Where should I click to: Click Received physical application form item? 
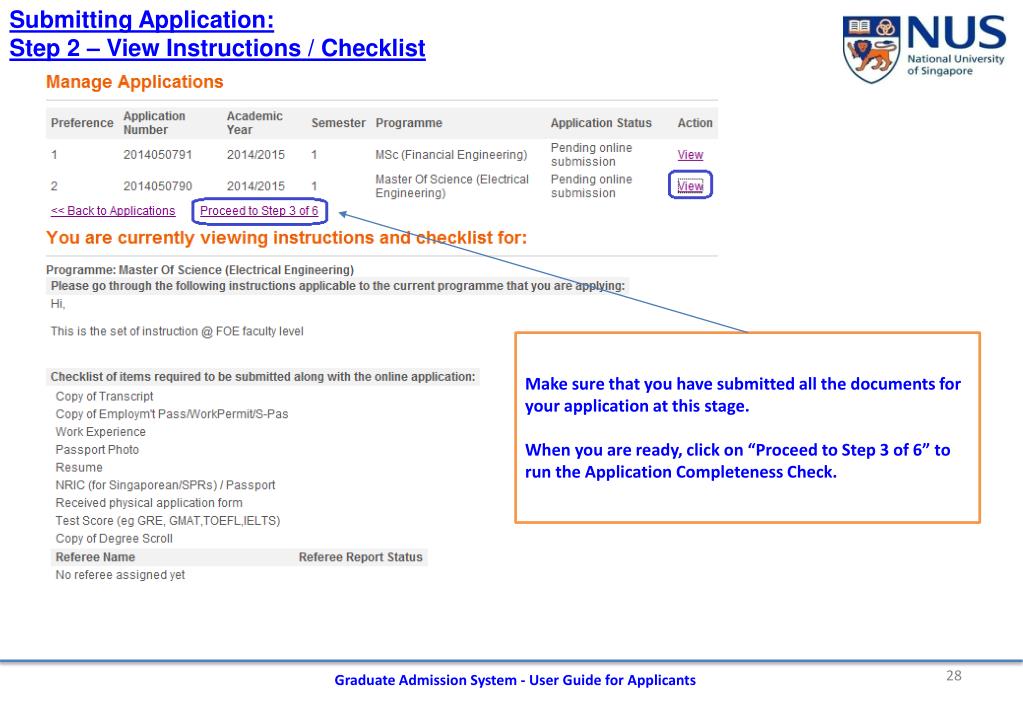click(x=149, y=502)
